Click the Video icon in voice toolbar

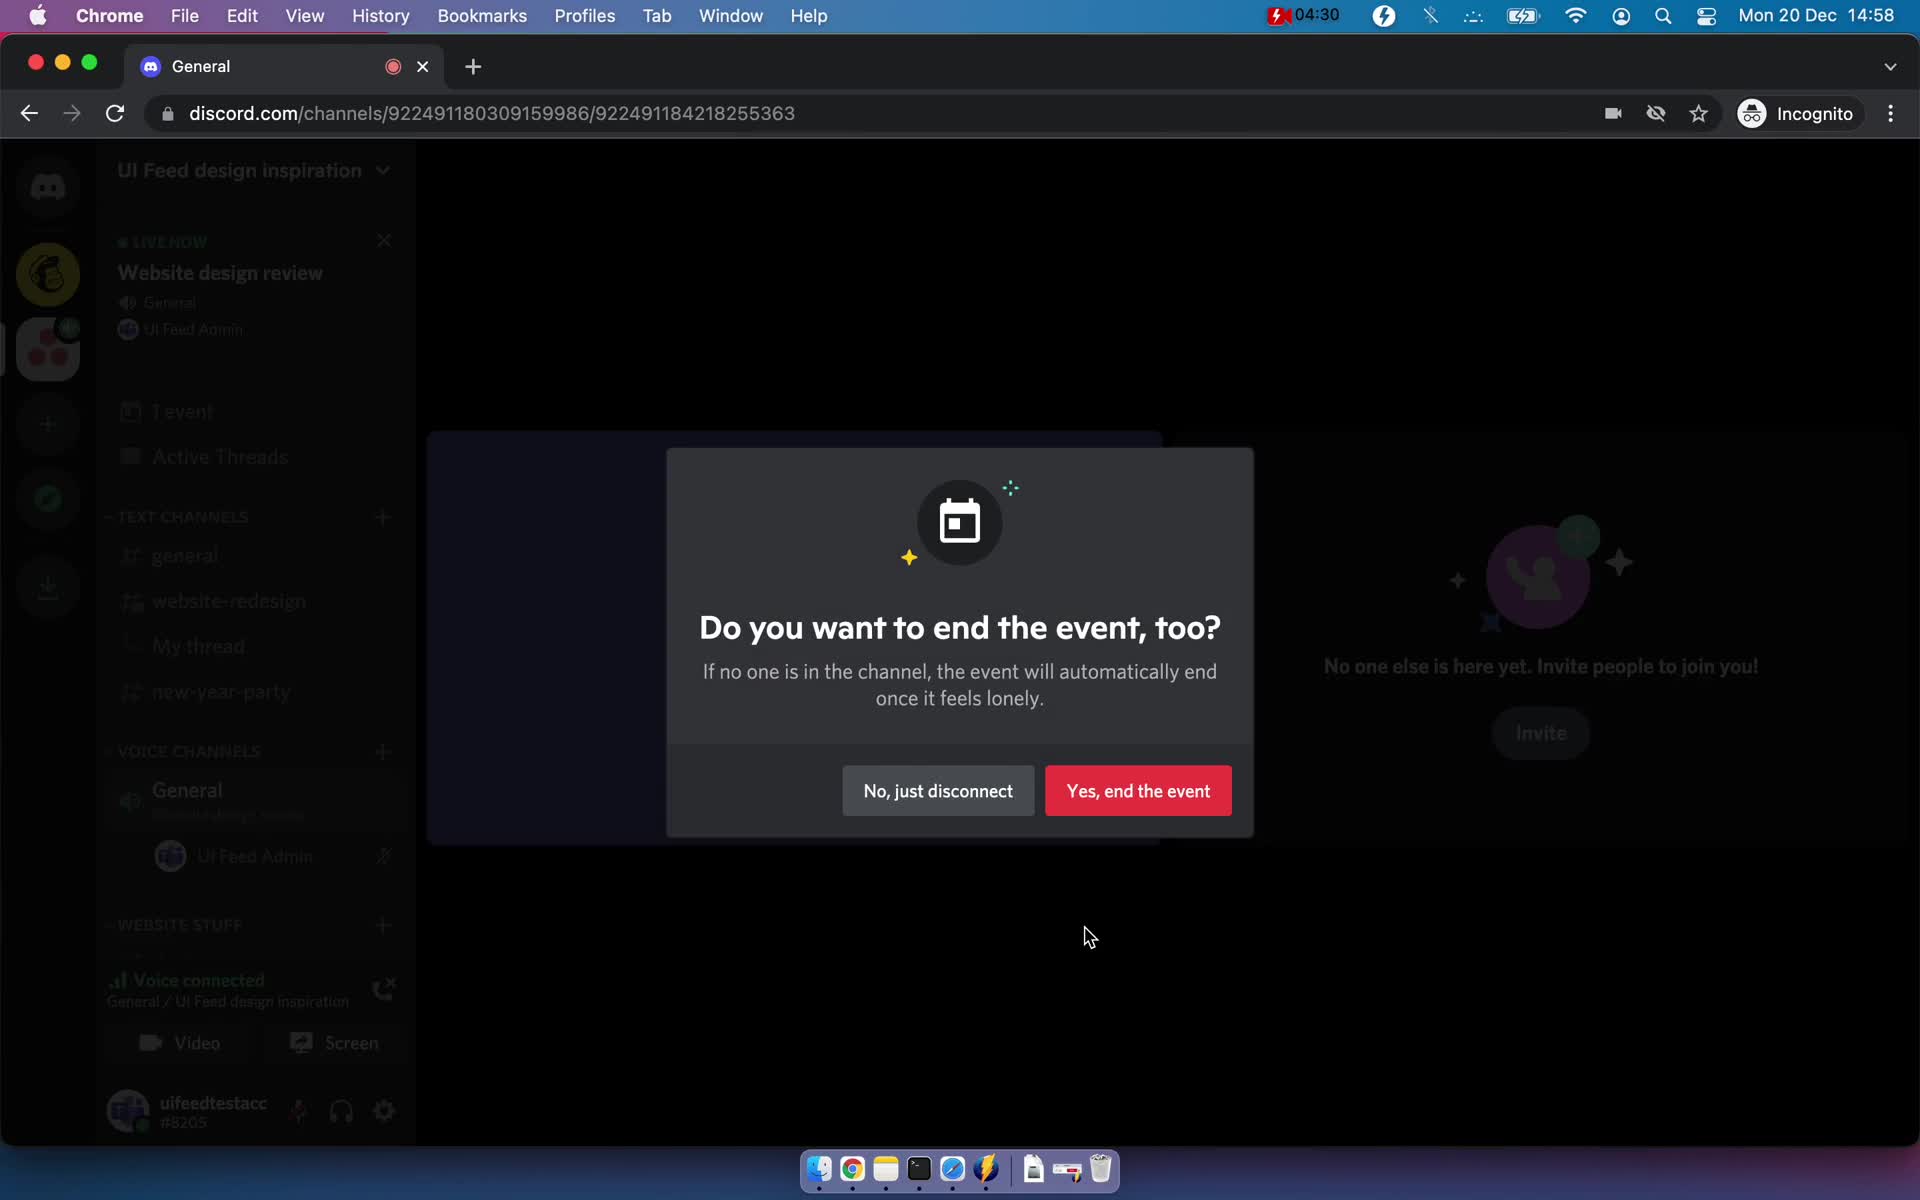(180, 1042)
